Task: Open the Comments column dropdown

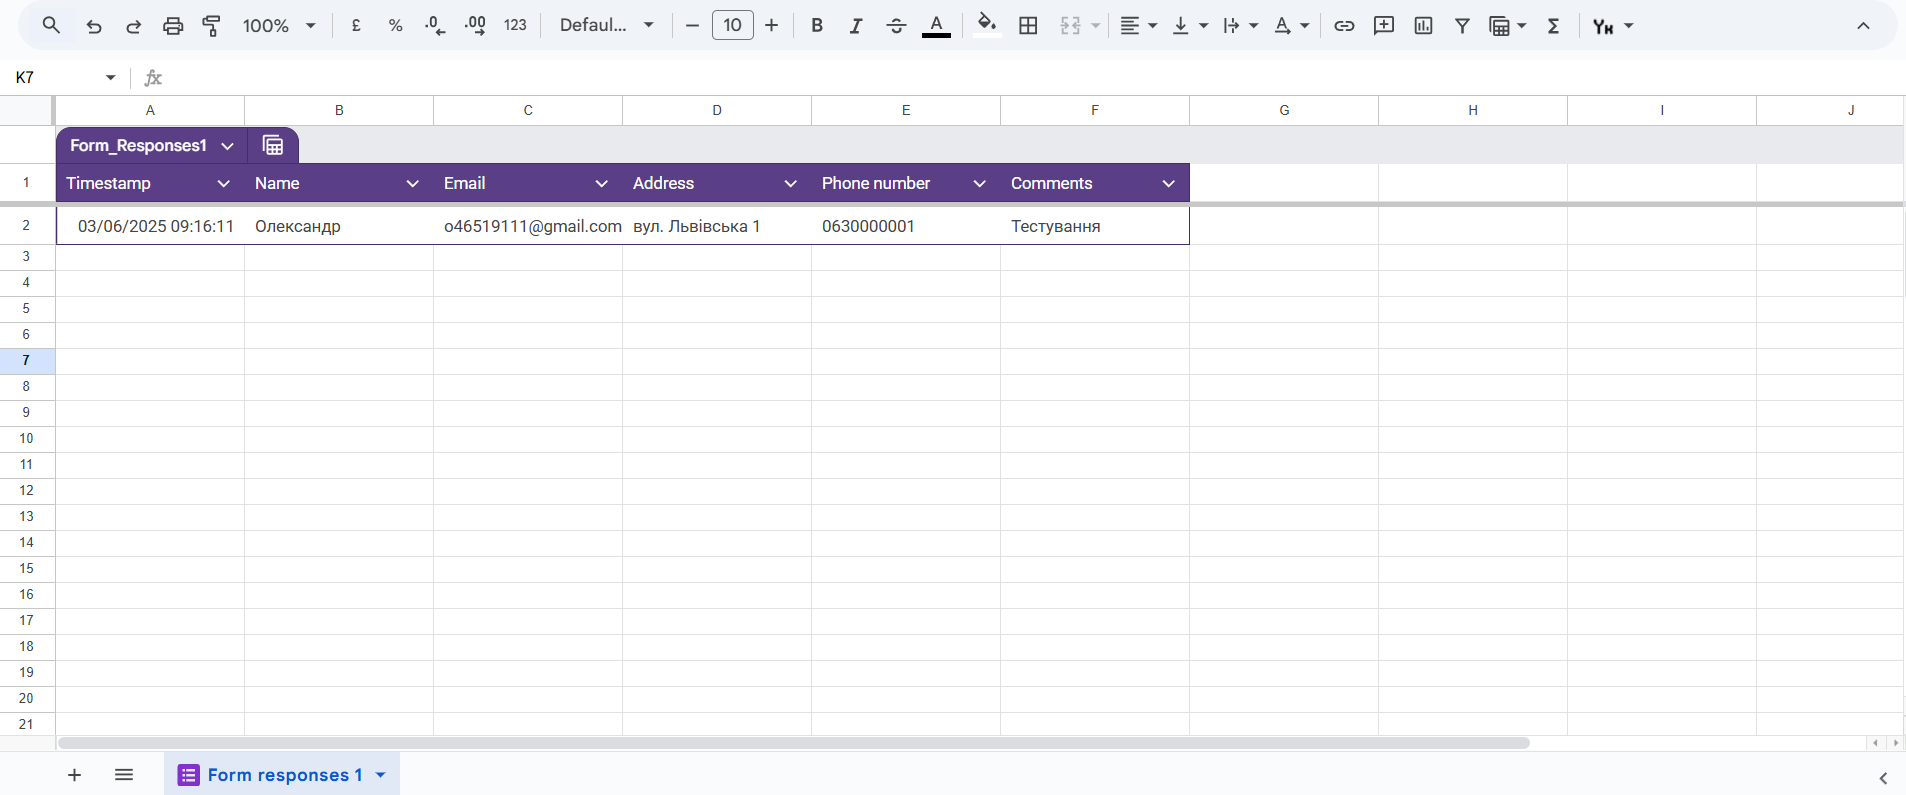Action: coord(1168,183)
